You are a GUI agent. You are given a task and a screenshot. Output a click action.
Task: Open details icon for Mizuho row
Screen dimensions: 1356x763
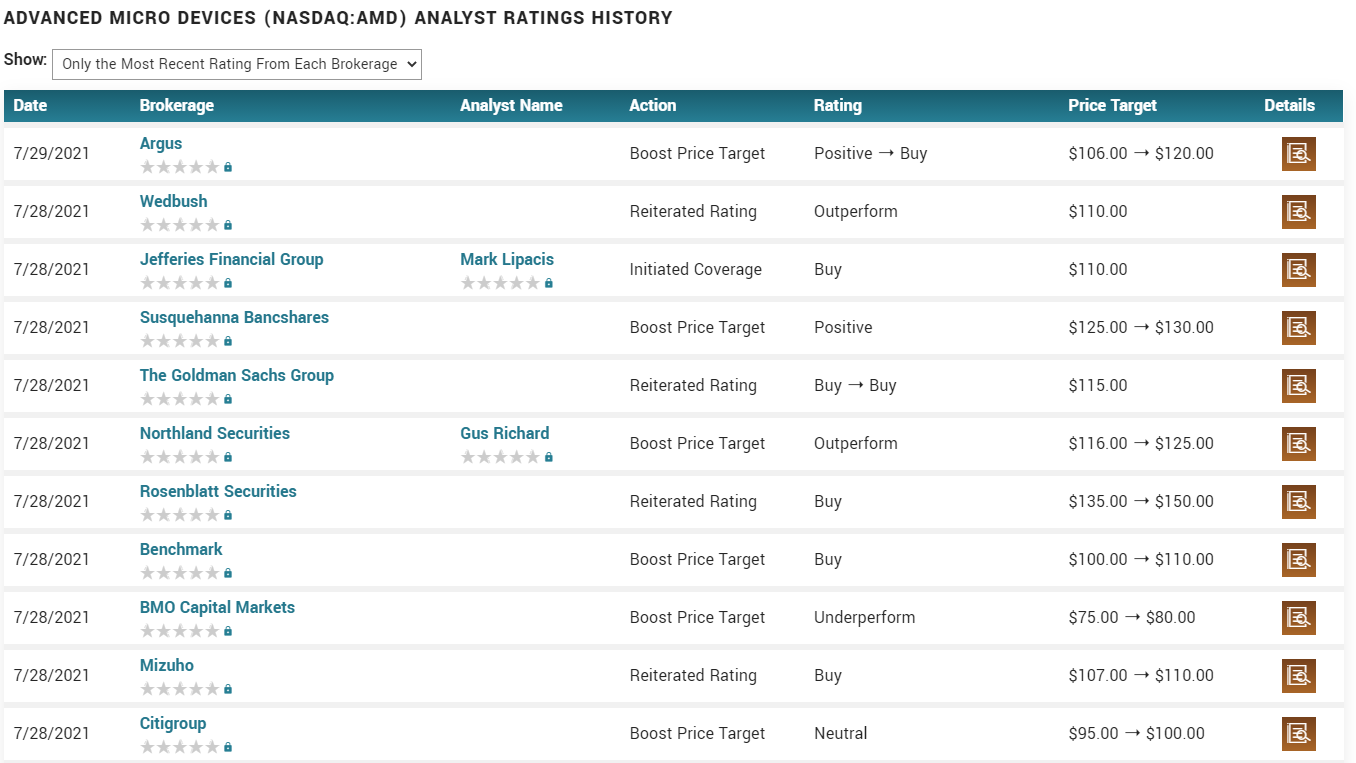(x=1299, y=676)
